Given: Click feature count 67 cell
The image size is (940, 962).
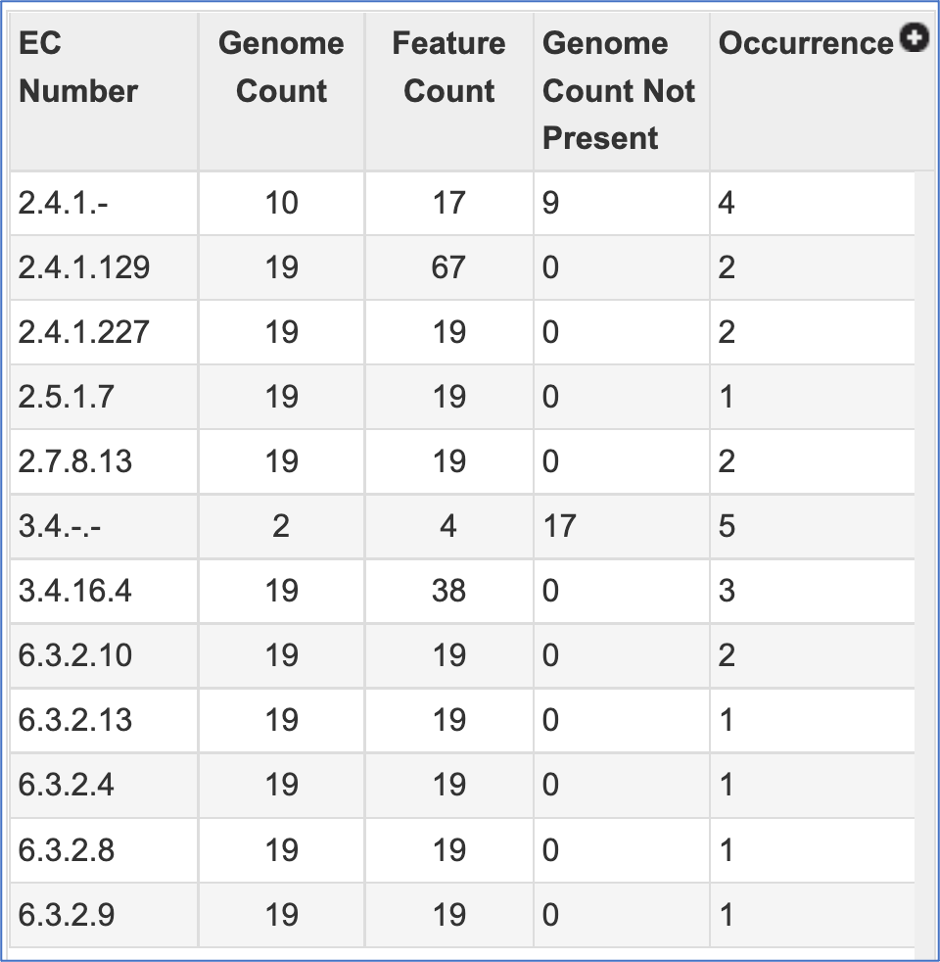Looking at the screenshot, I should (449, 267).
